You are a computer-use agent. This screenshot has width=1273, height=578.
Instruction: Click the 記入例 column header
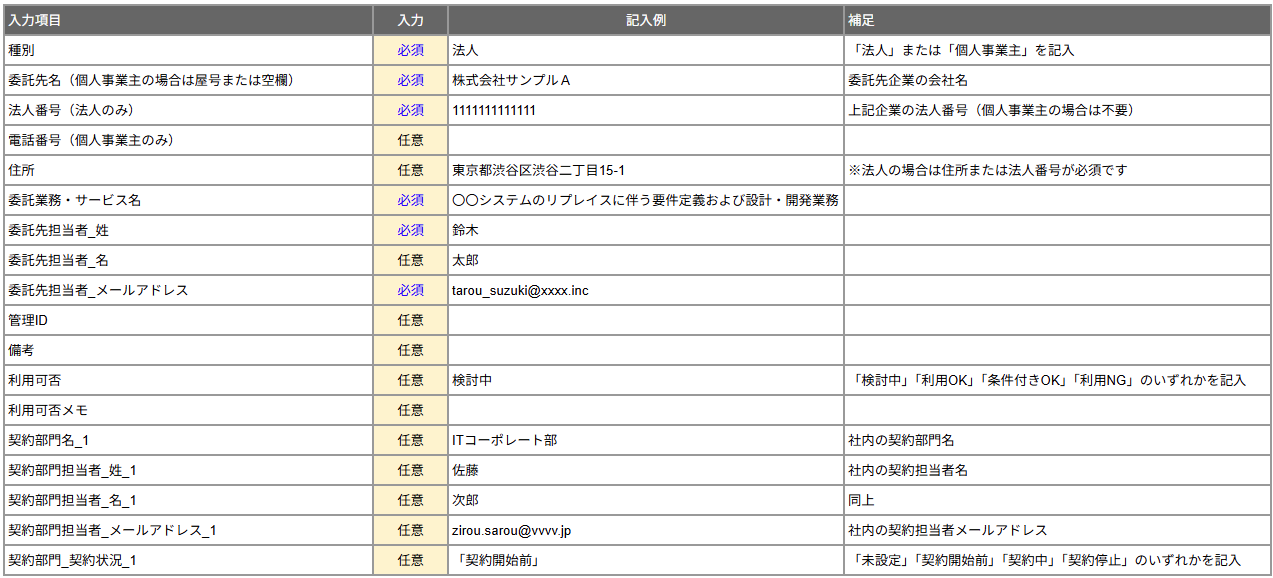(645, 20)
